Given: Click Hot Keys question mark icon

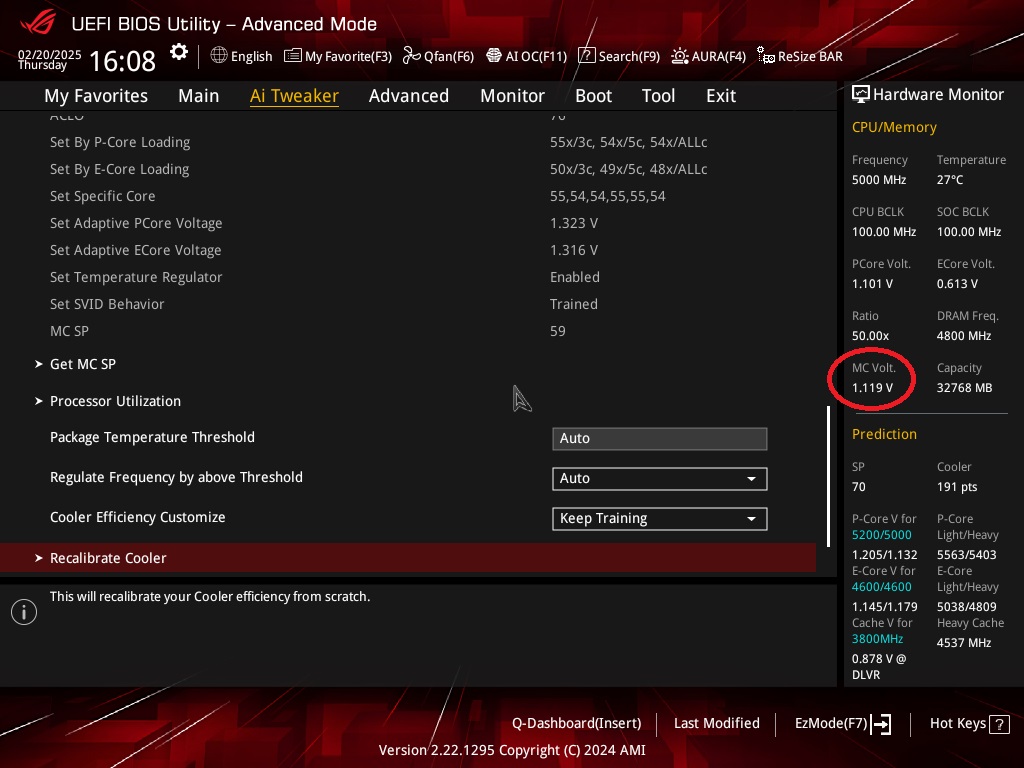Looking at the screenshot, I should 999,724.
